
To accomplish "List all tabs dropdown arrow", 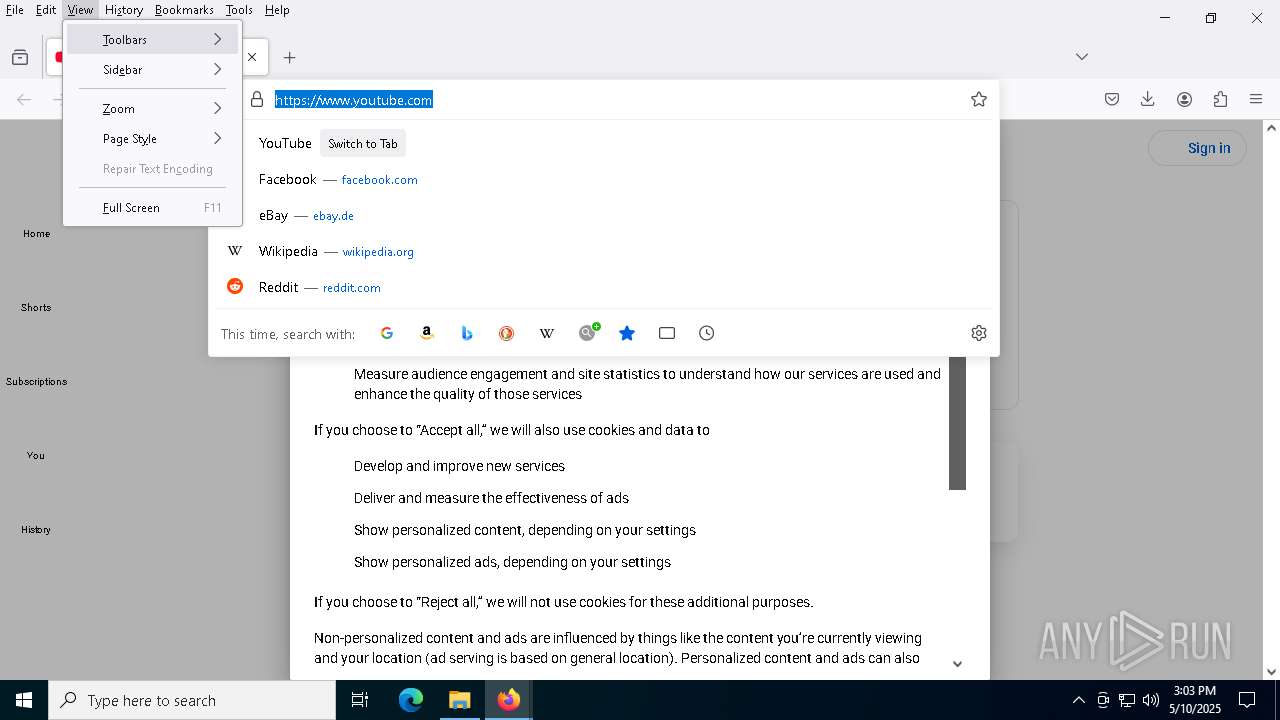I will (x=1082, y=57).
